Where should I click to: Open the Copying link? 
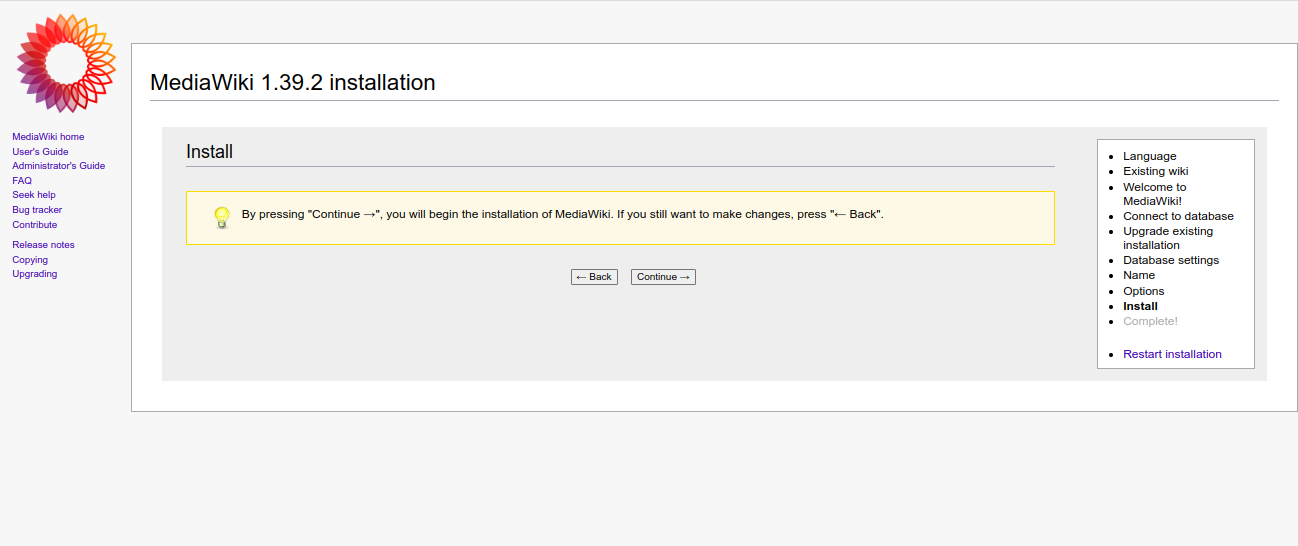coord(30,260)
